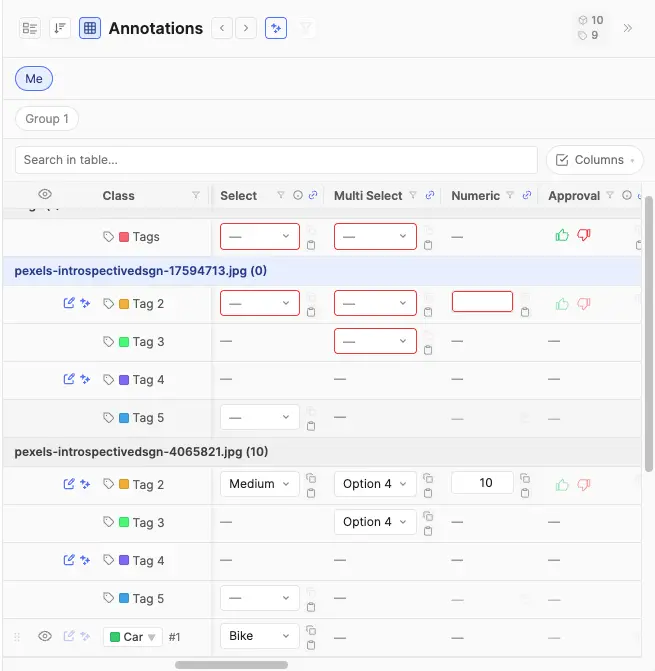Viewport: 655px width, 671px height.
Task: Edit Tag 4 in 4065821.jpg group
Action: tap(69, 560)
